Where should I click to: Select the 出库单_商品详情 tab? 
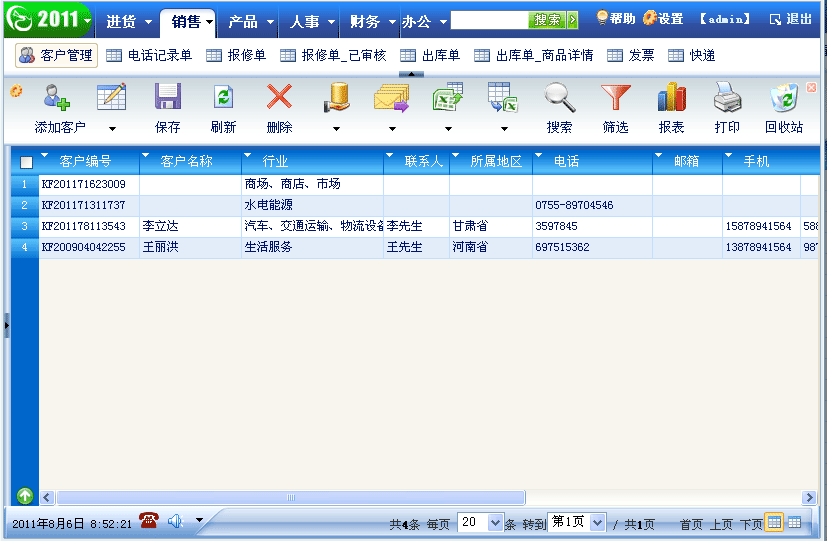(x=534, y=55)
